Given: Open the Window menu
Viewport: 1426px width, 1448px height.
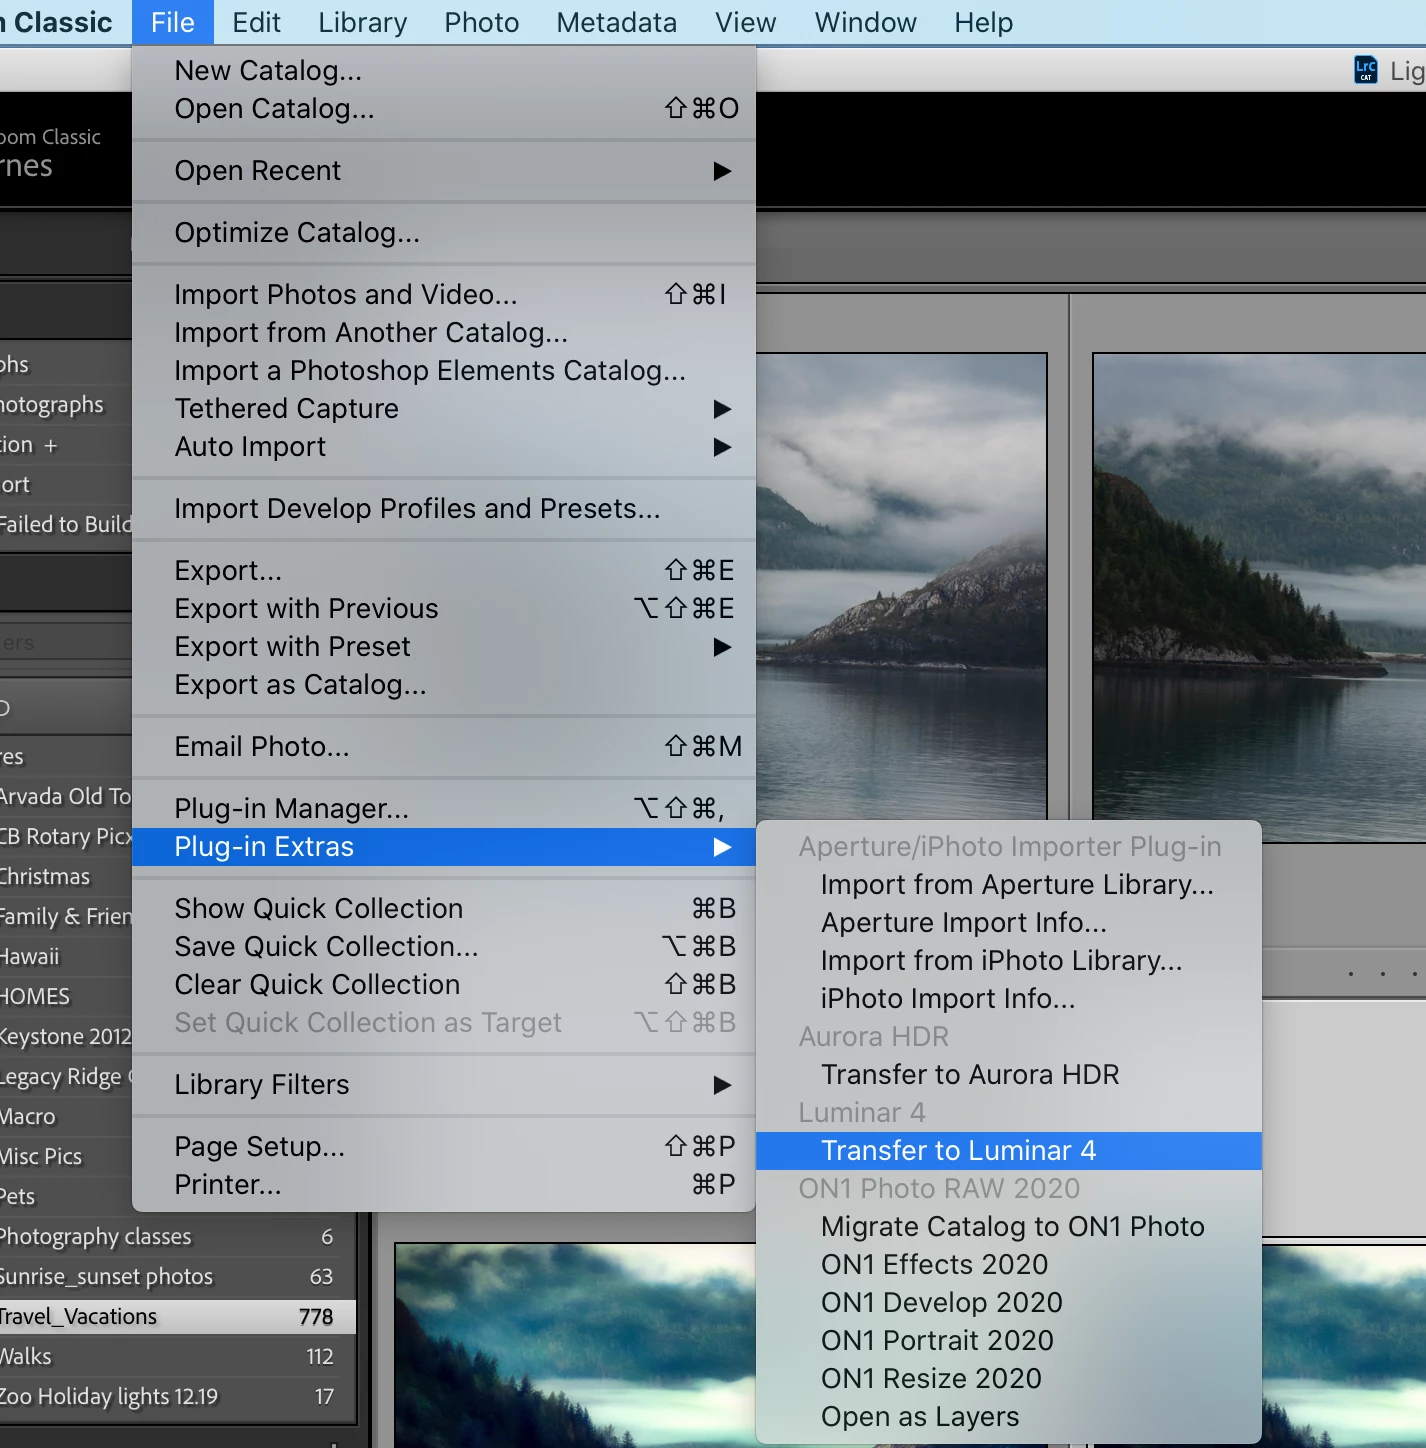Looking at the screenshot, I should (865, 22).
